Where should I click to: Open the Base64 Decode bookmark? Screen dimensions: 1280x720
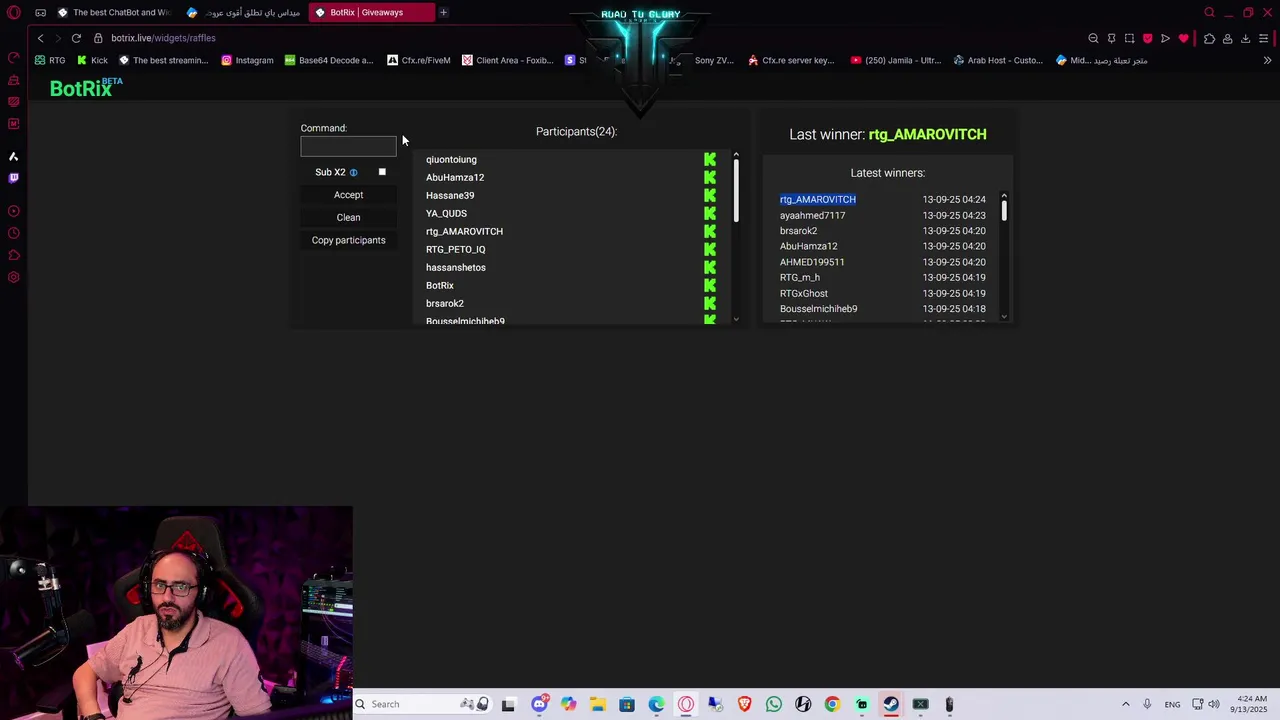[329, 60]
